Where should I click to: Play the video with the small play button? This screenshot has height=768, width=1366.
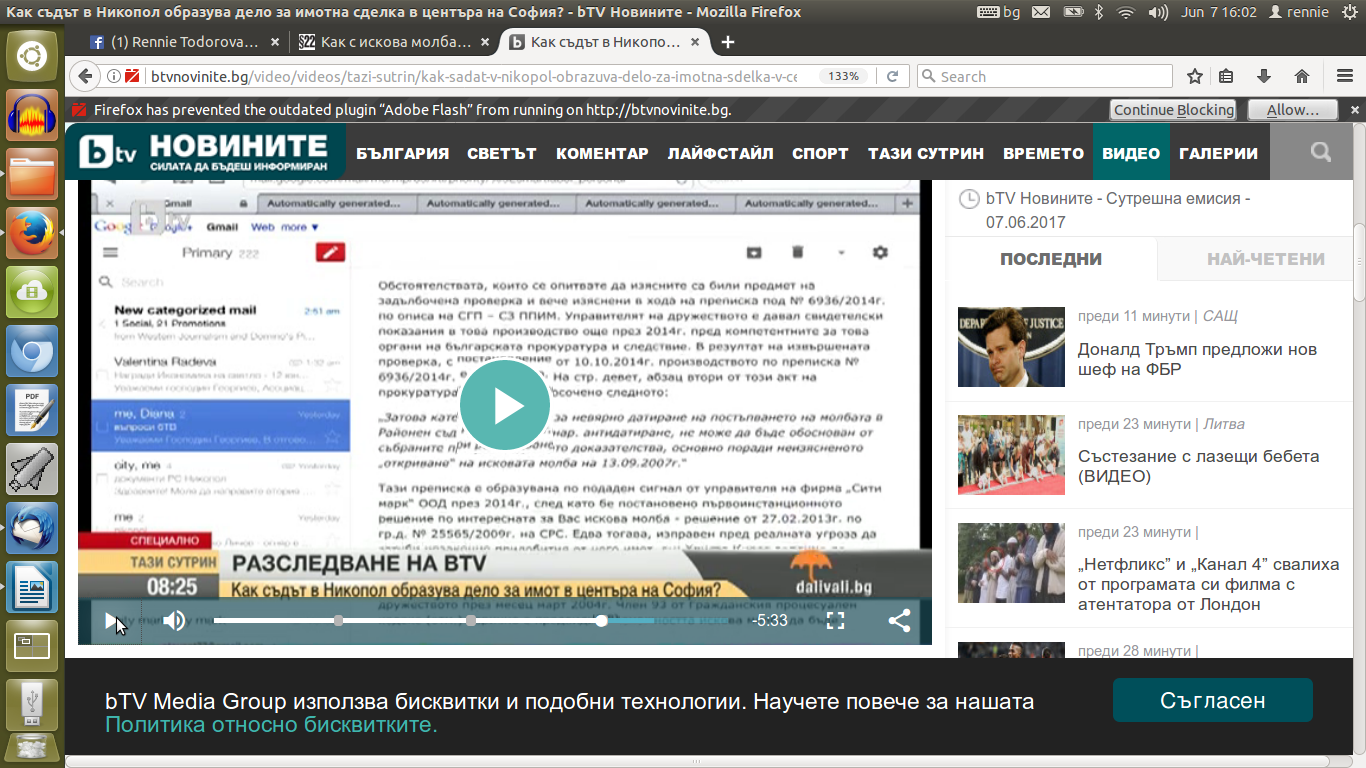113,621
